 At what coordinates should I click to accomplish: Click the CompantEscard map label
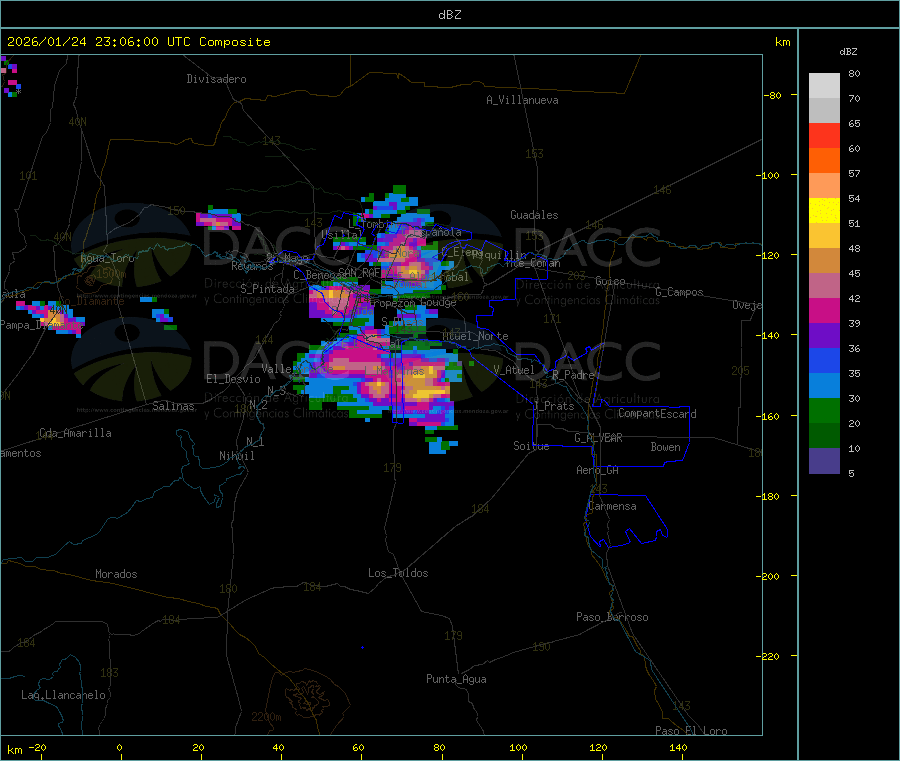click(x=657, y=414)
